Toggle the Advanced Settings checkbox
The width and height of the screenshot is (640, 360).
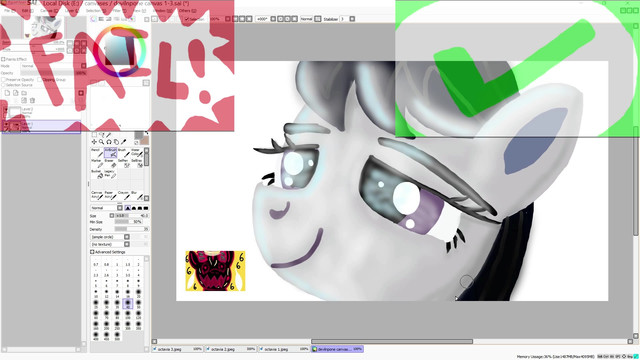pos(92,252)
